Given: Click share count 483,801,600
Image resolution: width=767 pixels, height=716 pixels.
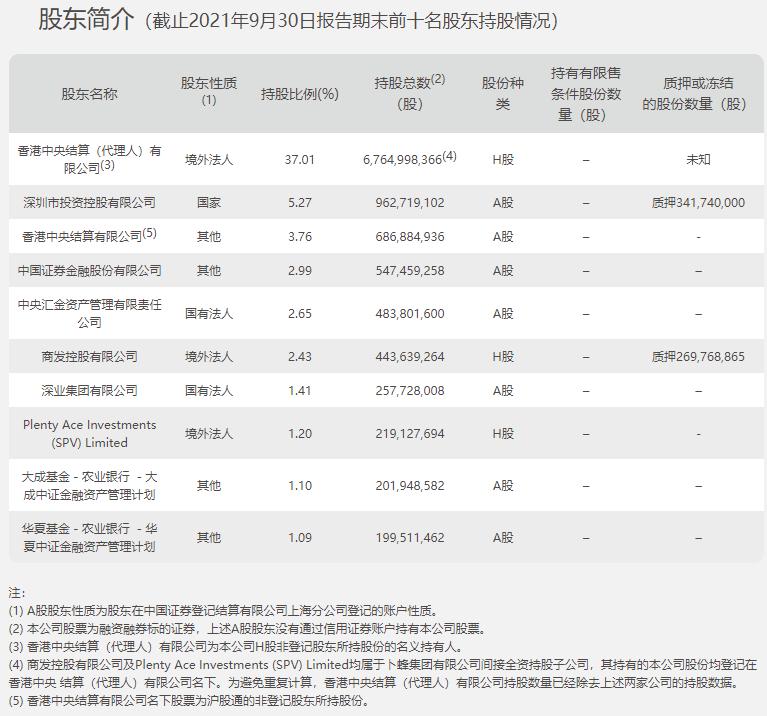Looking at the screenshot, I should click(x=410, y=313).
